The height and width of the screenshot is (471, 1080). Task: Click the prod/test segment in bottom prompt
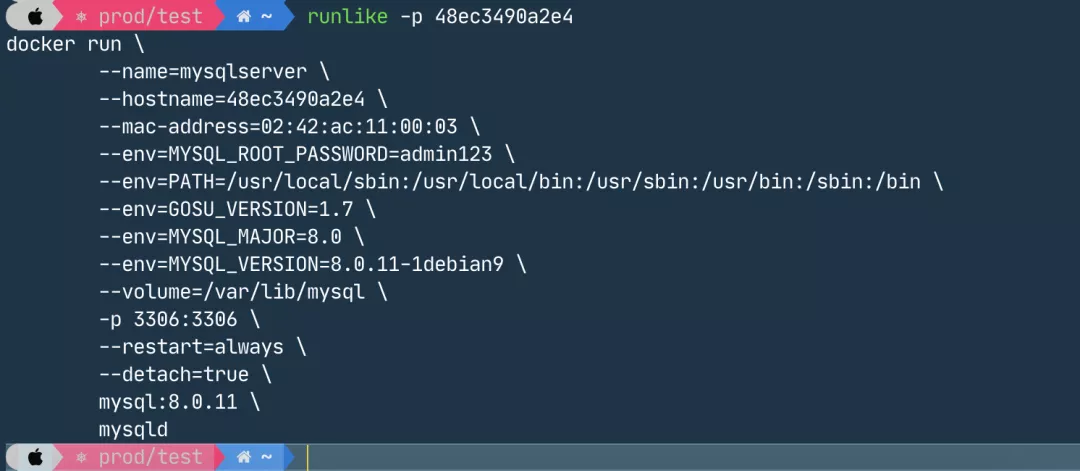tap(151, 457)
